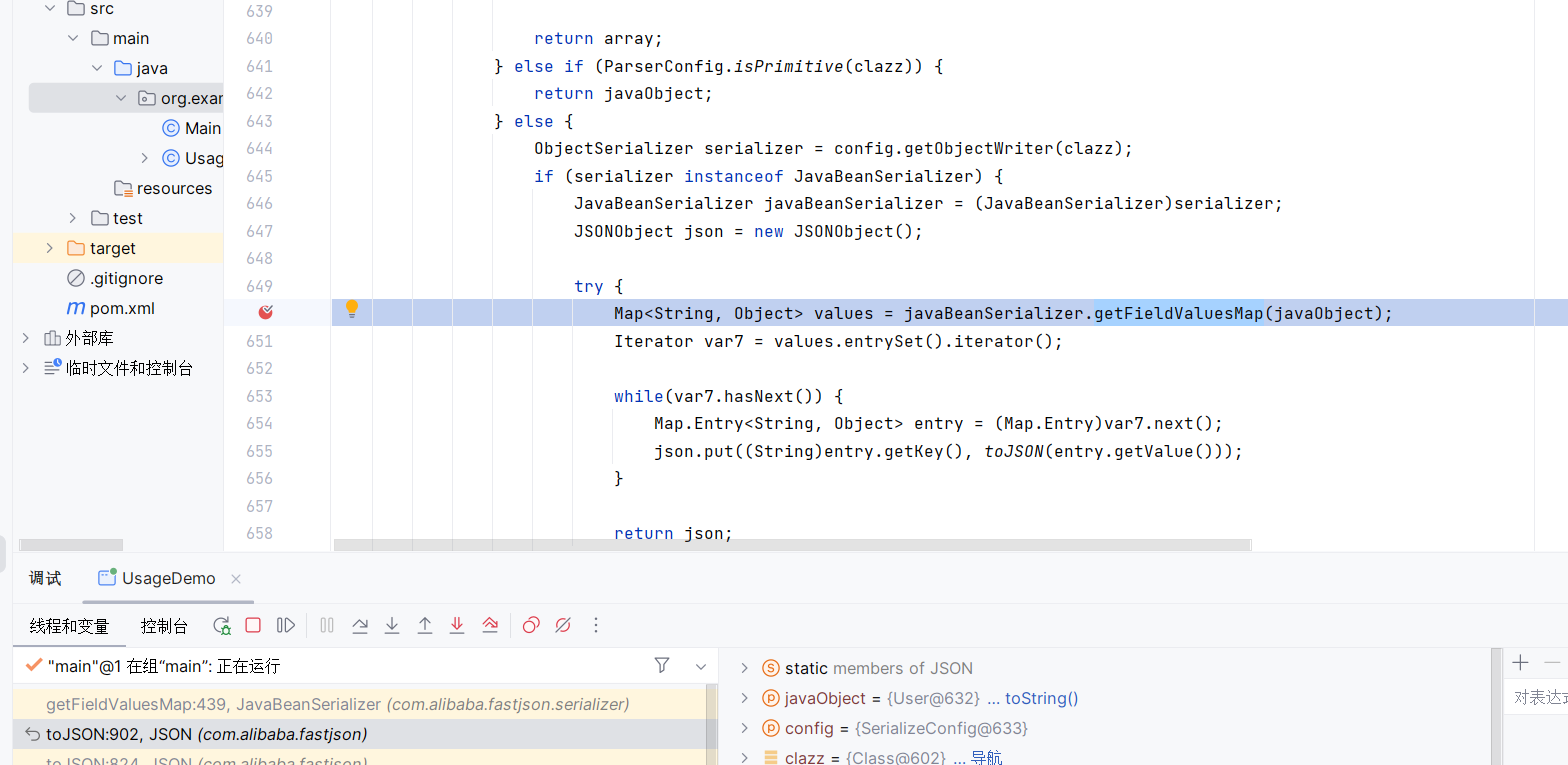The width and height of the screenshot is (1568, 765).
Task: Close the UsageDemo debug tab
Action: (236, 579)
